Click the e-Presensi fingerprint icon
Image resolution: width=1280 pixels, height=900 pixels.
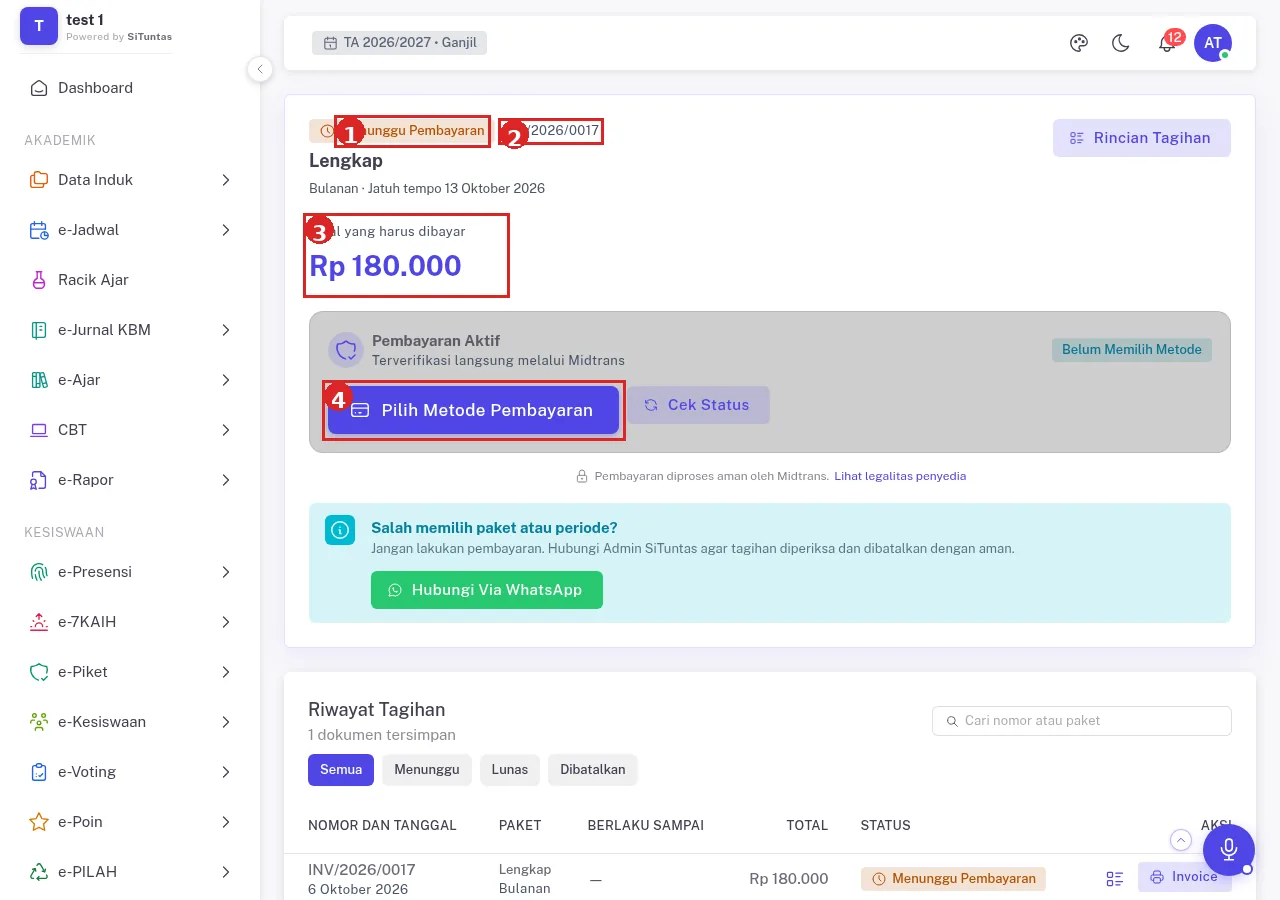[39, 572]
